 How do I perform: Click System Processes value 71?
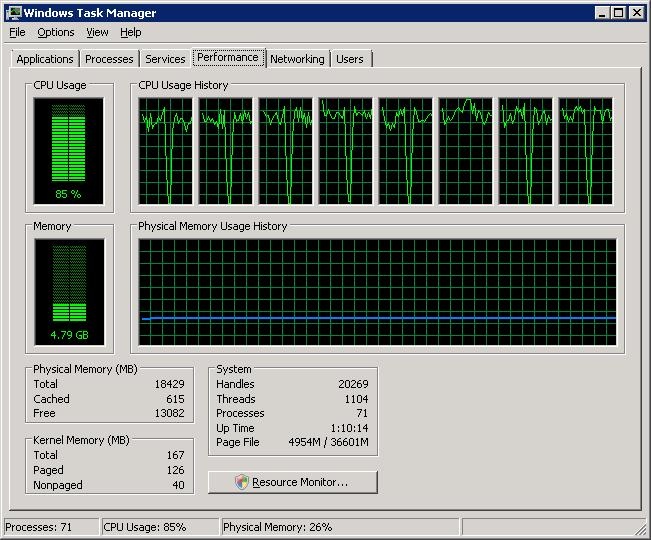[x=362, y=413]
